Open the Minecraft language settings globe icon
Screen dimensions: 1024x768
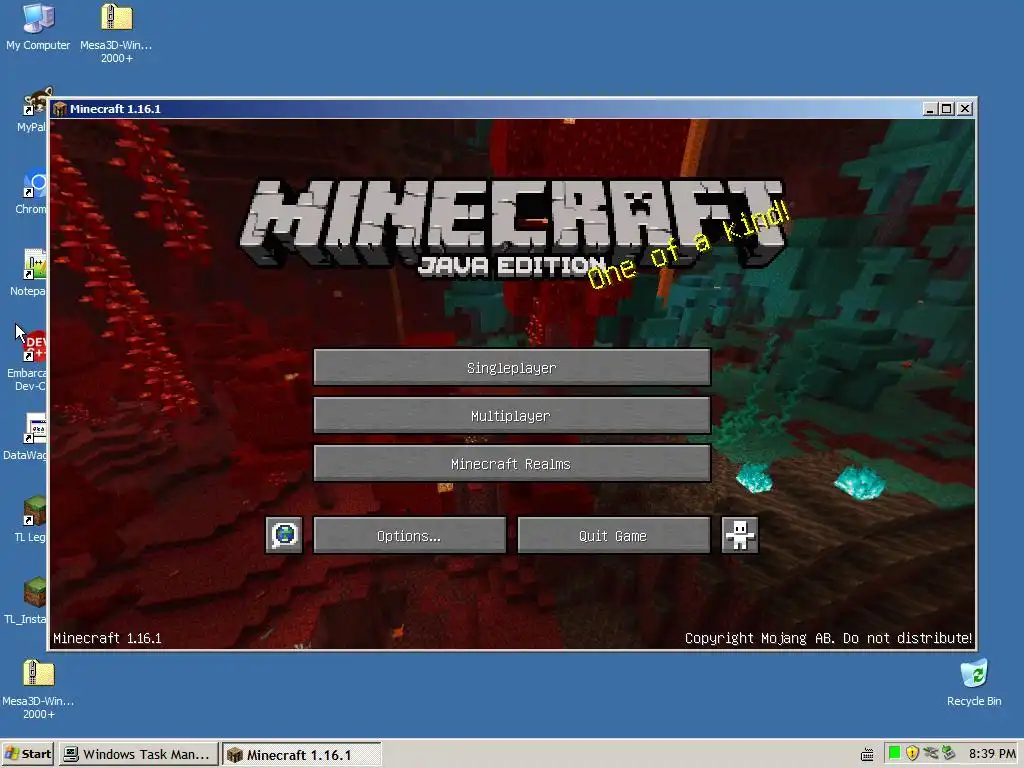point(284,536)
